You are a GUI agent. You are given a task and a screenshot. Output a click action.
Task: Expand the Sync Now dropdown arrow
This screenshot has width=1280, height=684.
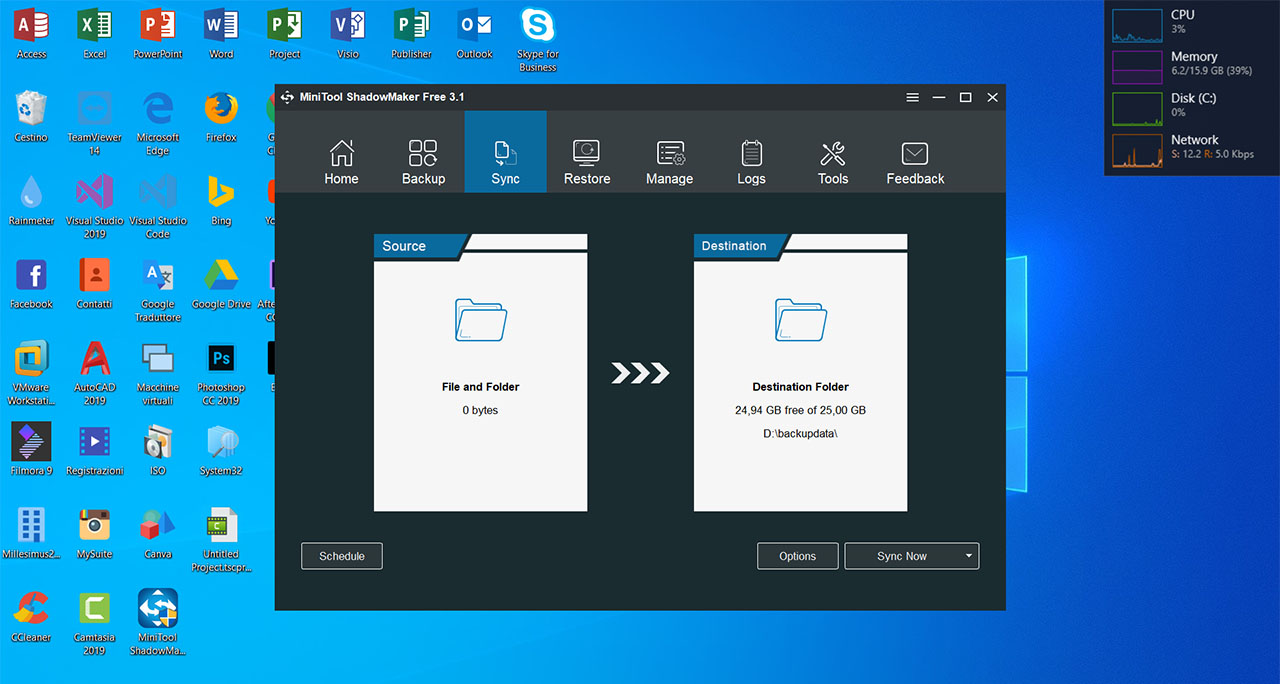coord(969,556)
